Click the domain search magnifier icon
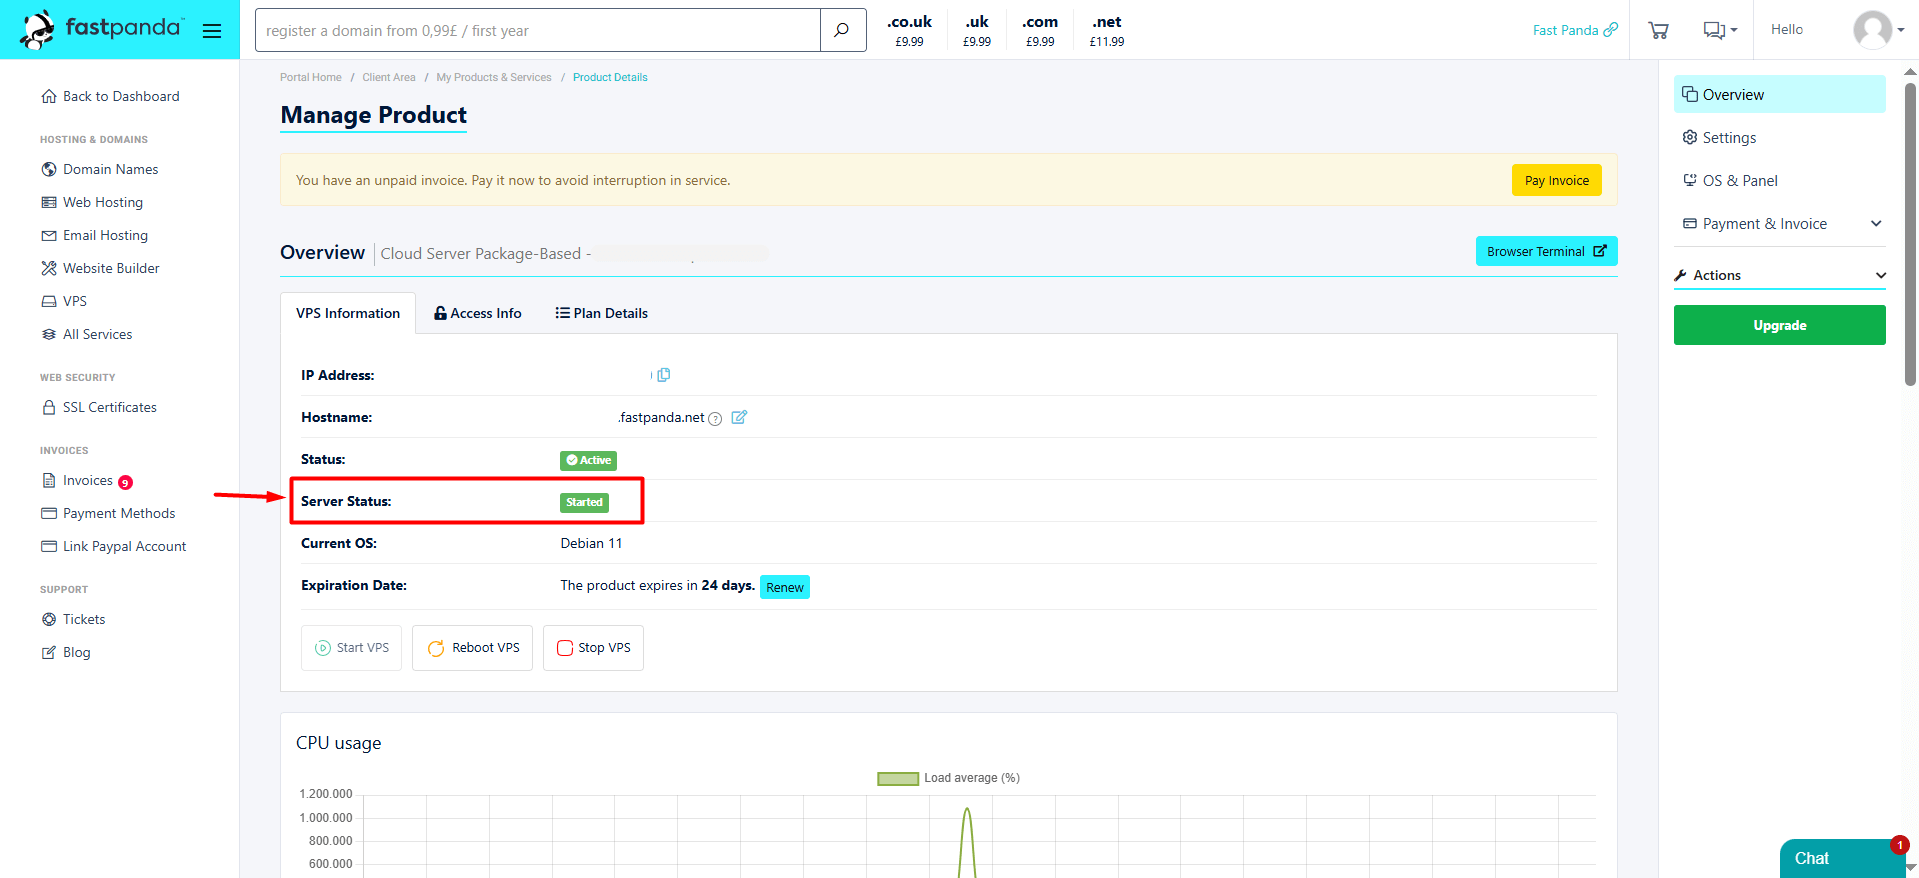1919x878 pixels. coord(842,30)
